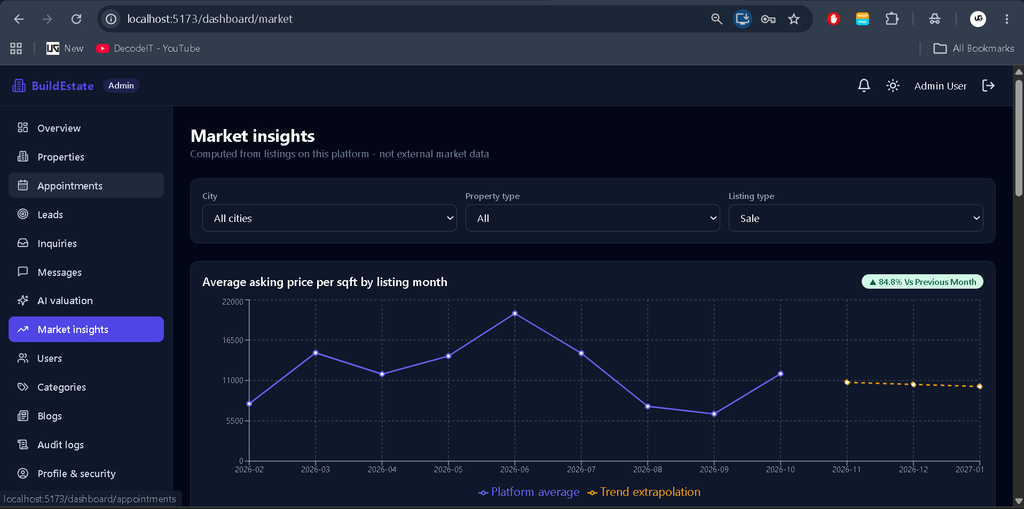Click the AI valuation sparkle icon
The width and height of the screenshot is (1024, 509).
[23, 301]
